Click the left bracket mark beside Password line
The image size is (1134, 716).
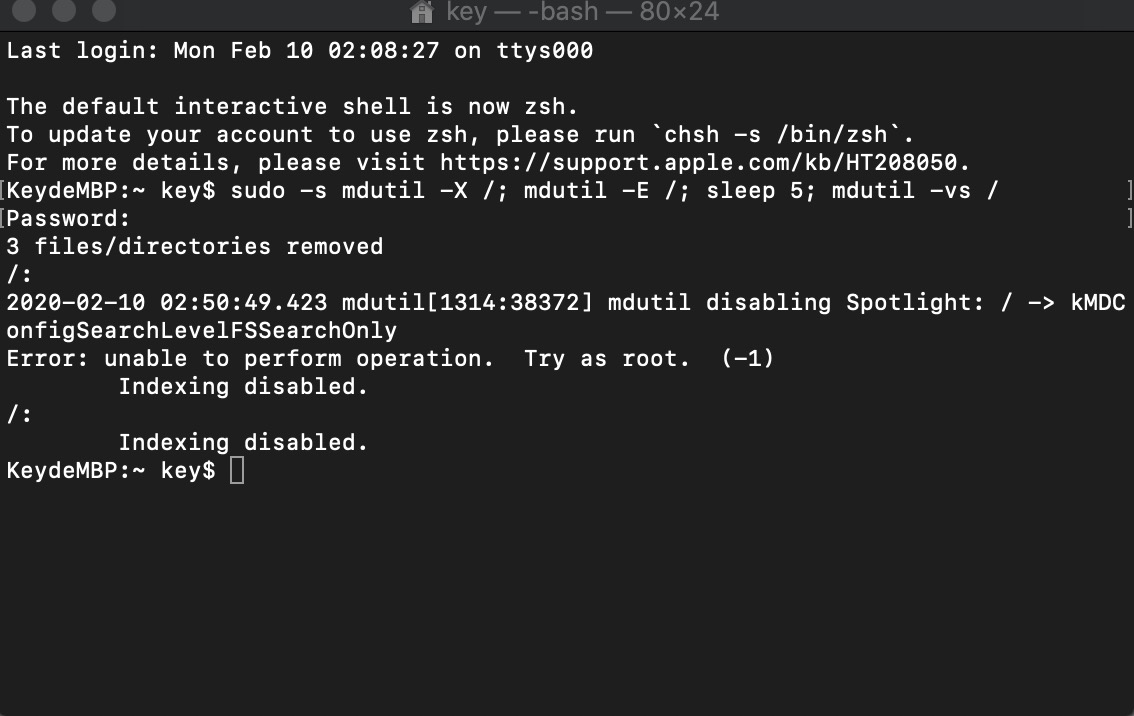pos(3,218)
